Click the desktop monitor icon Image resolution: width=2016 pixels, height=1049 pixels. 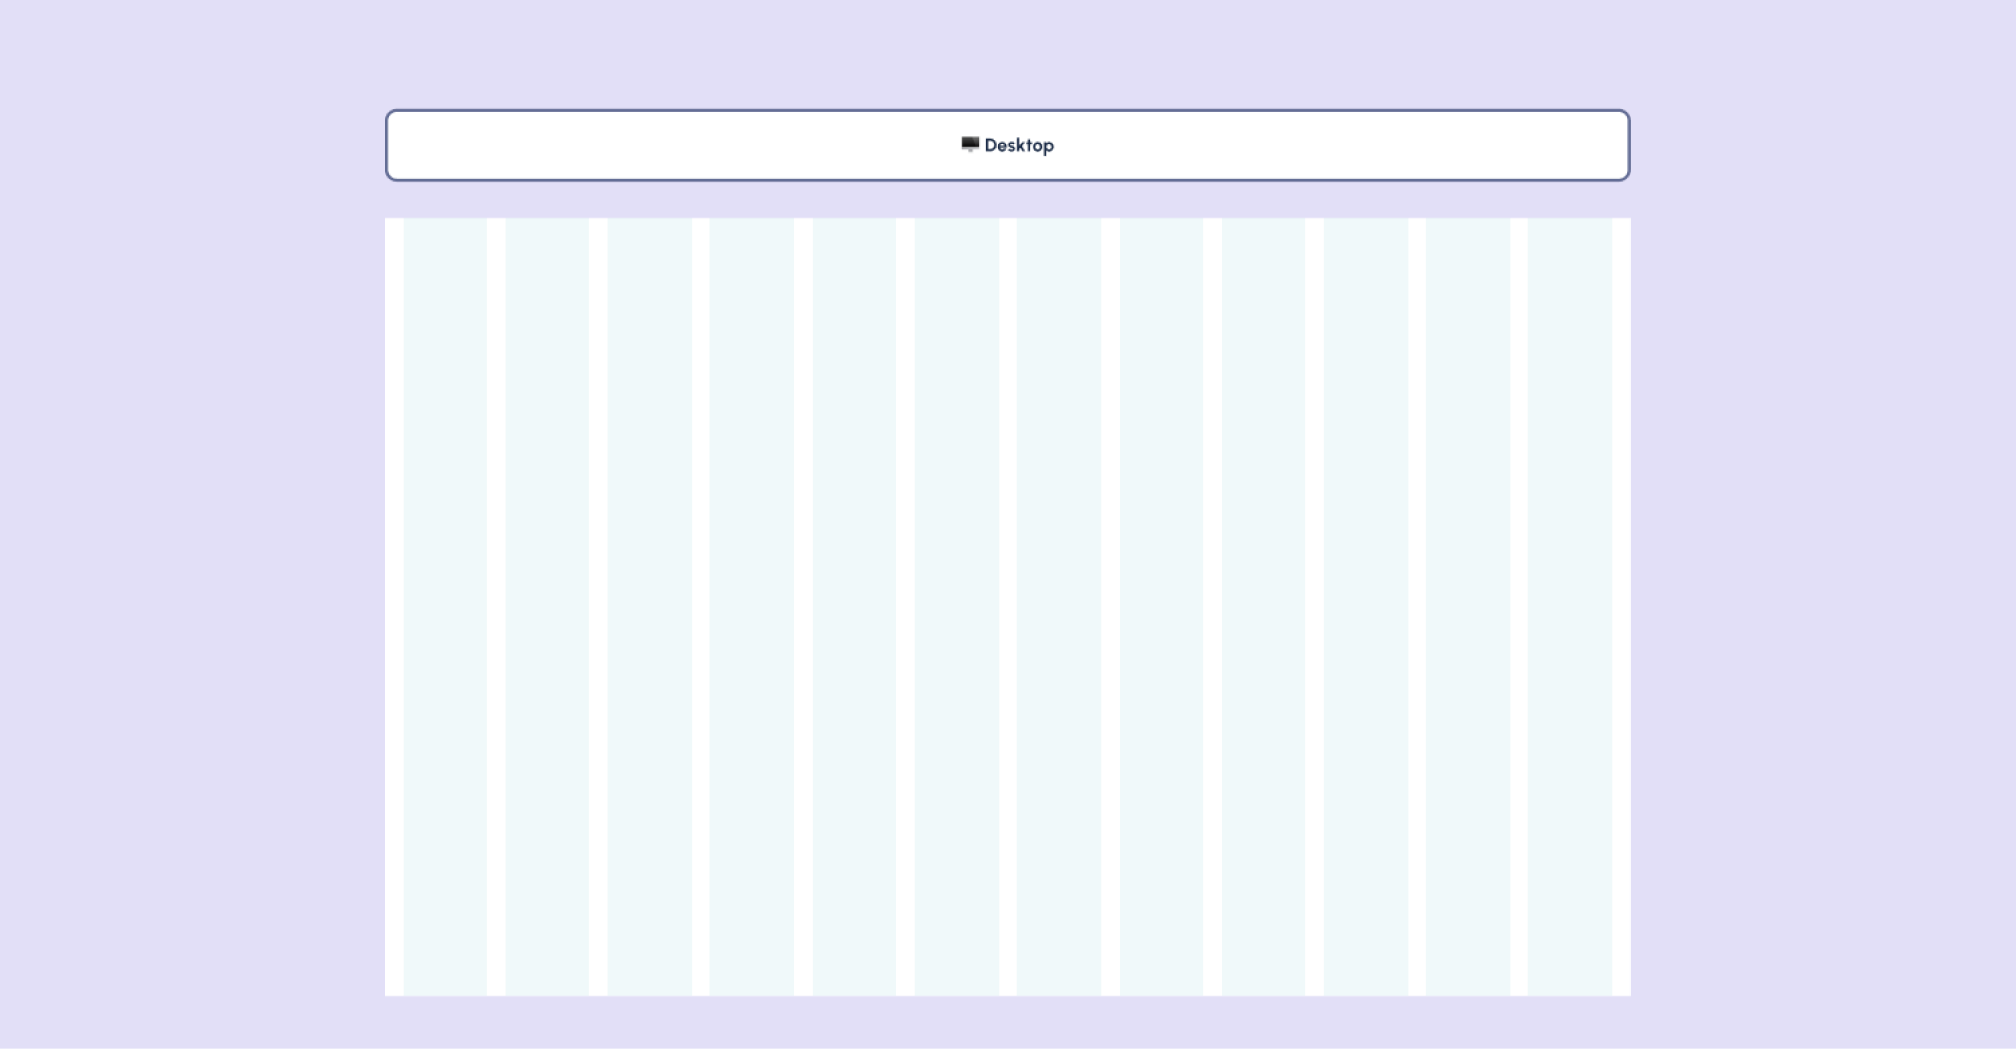[x=970, y=145]
